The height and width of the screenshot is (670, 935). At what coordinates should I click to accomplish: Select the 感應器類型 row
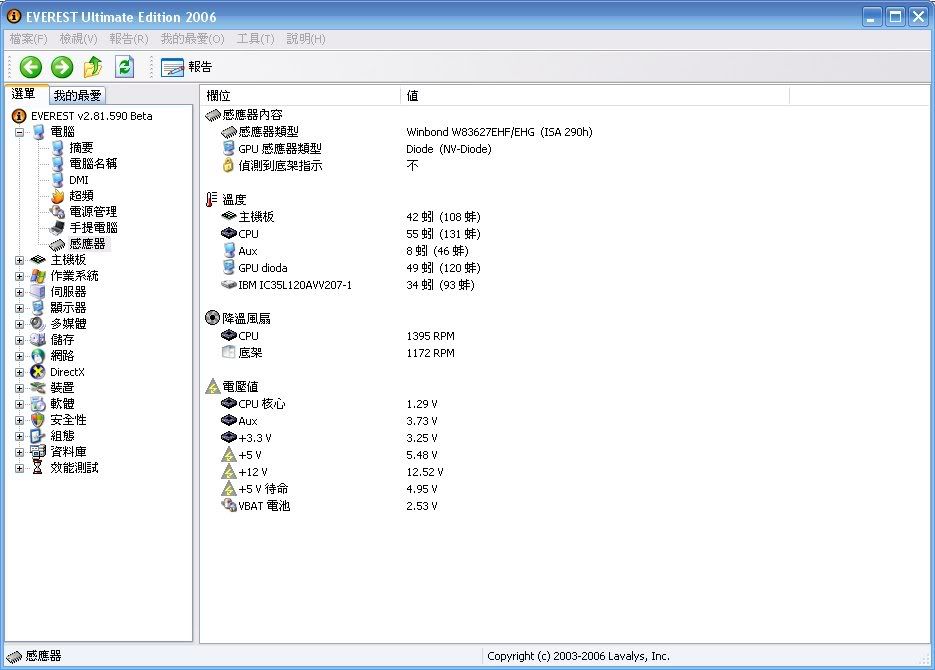[407, 132]
